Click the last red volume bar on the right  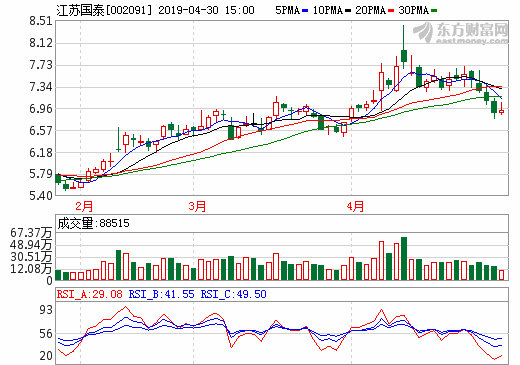click(501, 275)
